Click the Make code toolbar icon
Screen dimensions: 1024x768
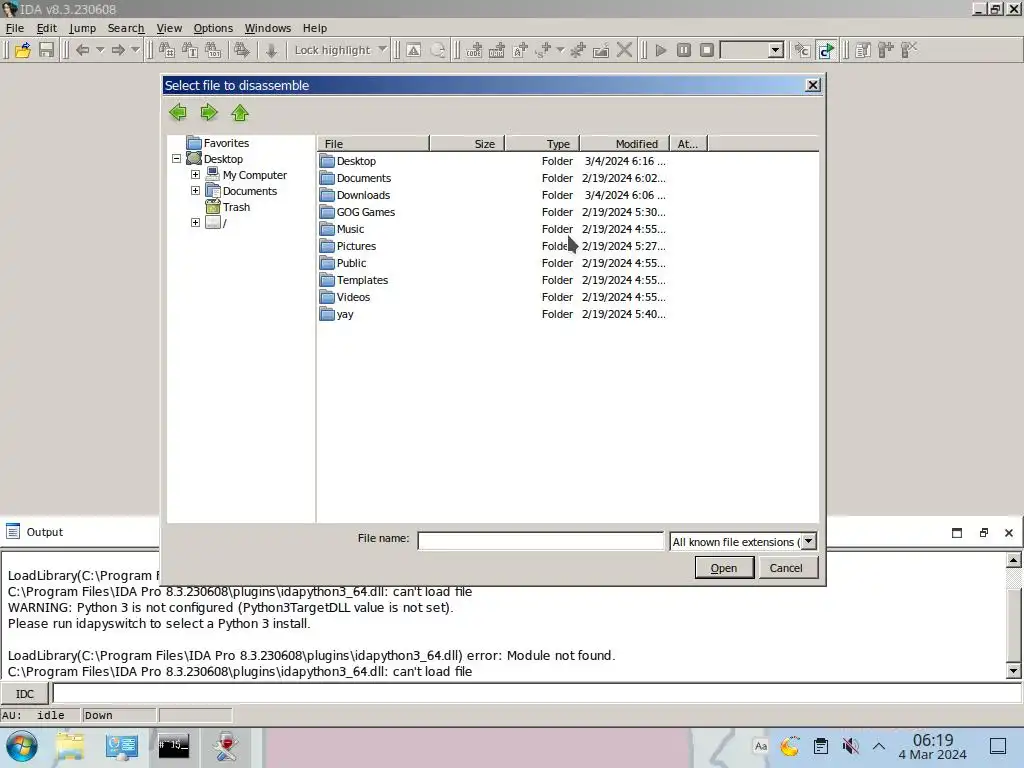pos(474,50)
